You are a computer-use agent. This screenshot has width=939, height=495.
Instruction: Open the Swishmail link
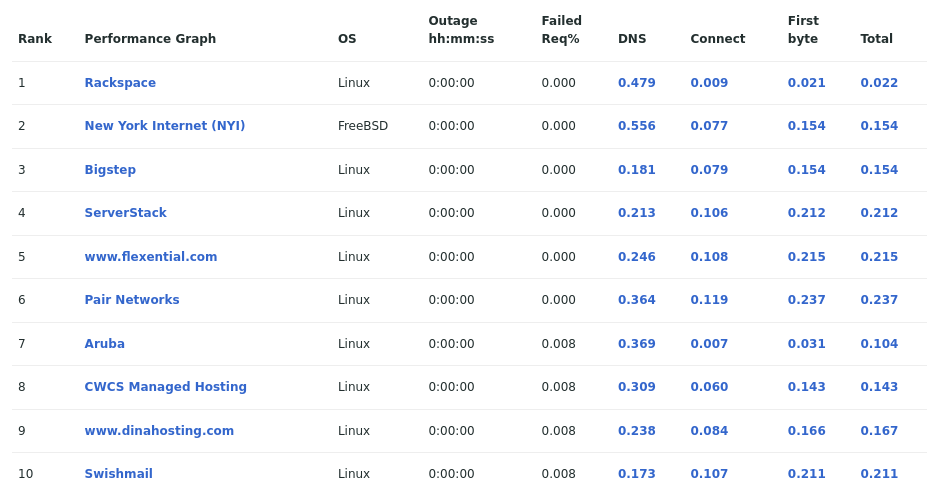click(119, 473)
